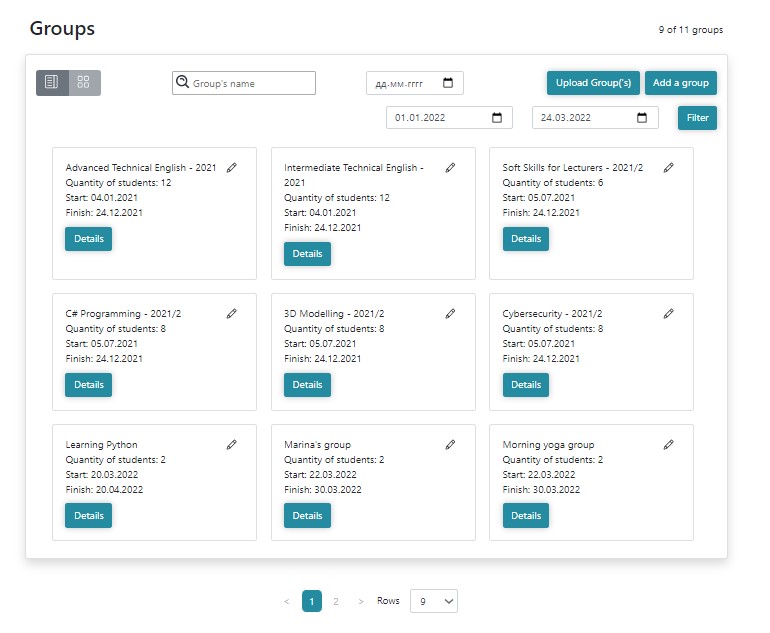The image size is (770, 633).
Task: Click the Upload Group('s) button
Action: coord(593,83)
